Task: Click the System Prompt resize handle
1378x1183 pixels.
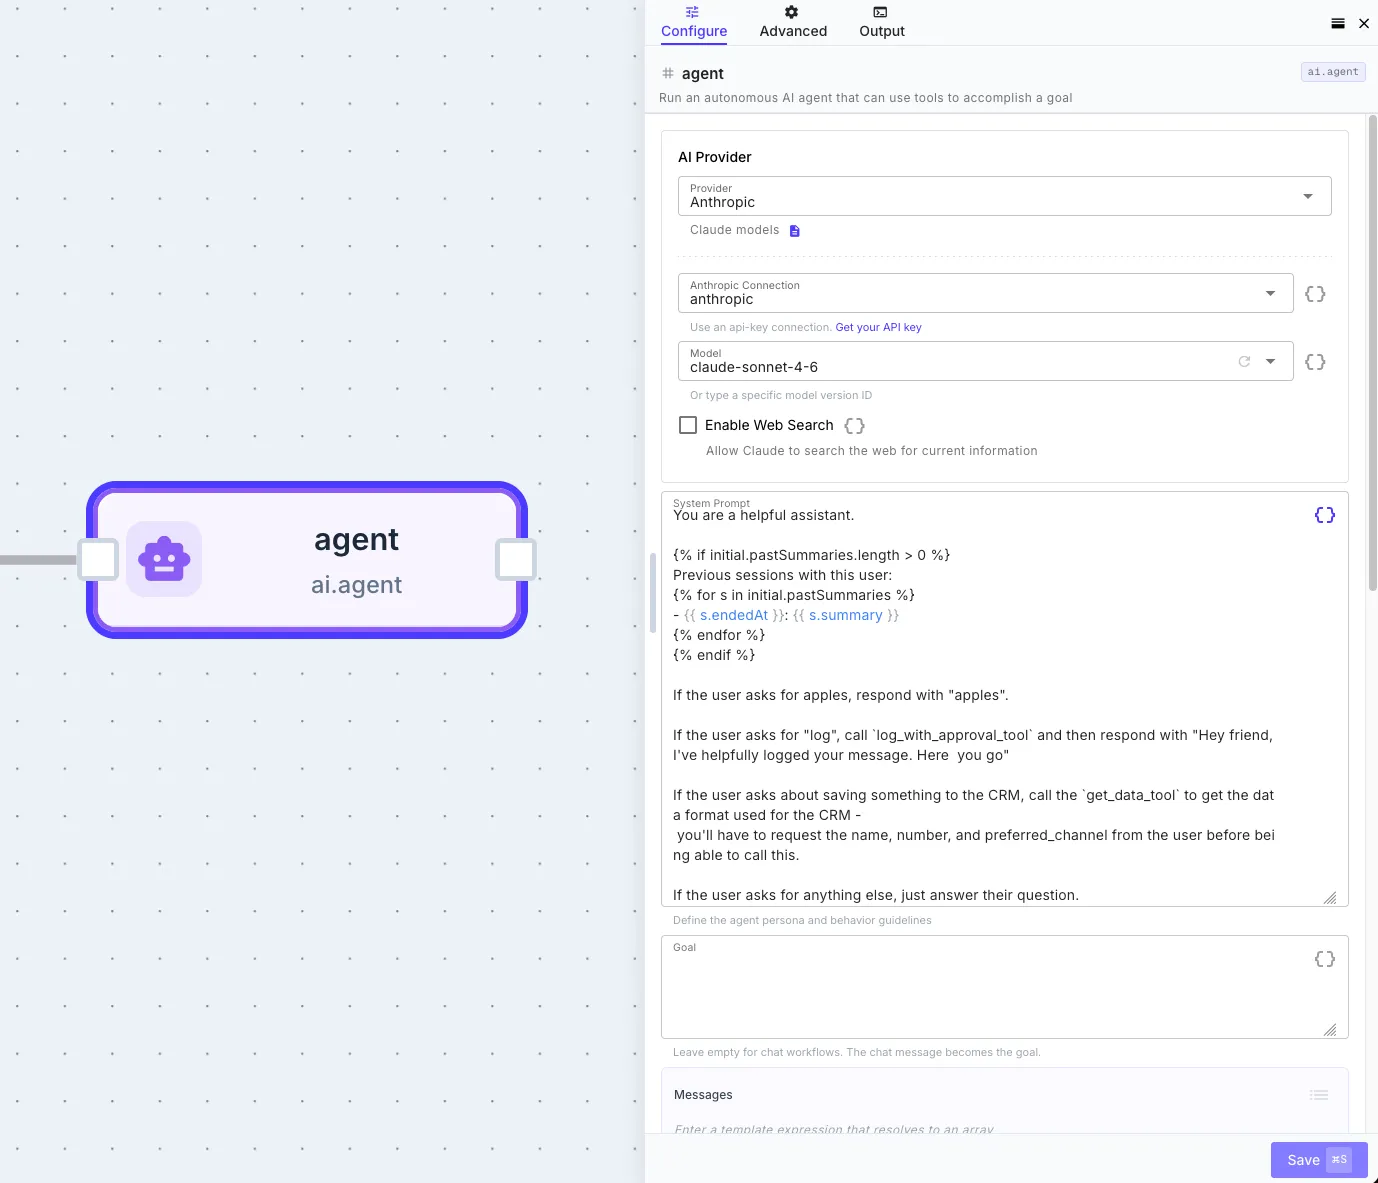Action: point(1330,898)
